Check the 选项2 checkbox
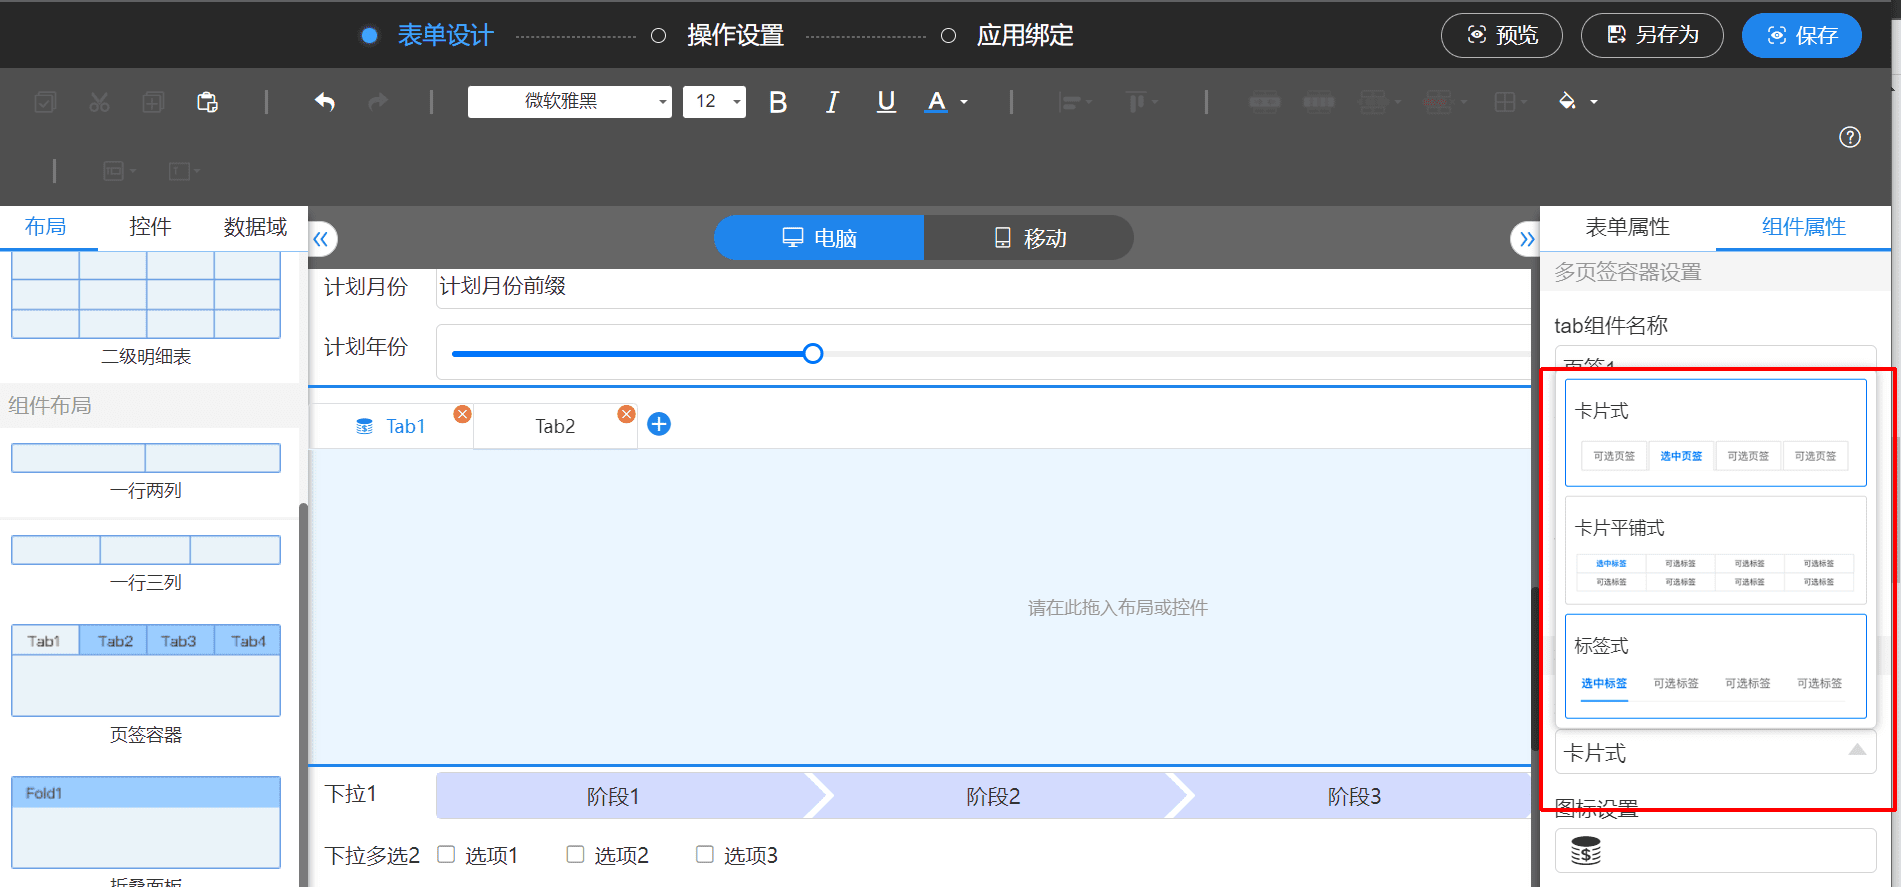 tap(575, 854)
